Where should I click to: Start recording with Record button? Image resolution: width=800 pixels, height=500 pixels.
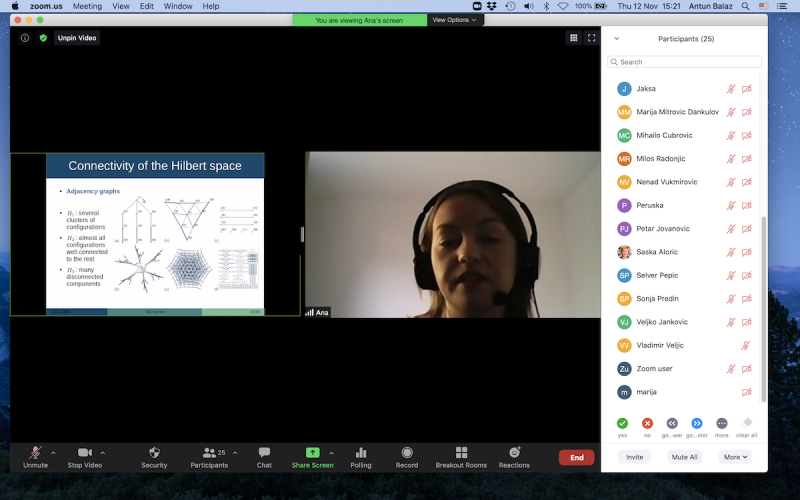click(407, 457)
